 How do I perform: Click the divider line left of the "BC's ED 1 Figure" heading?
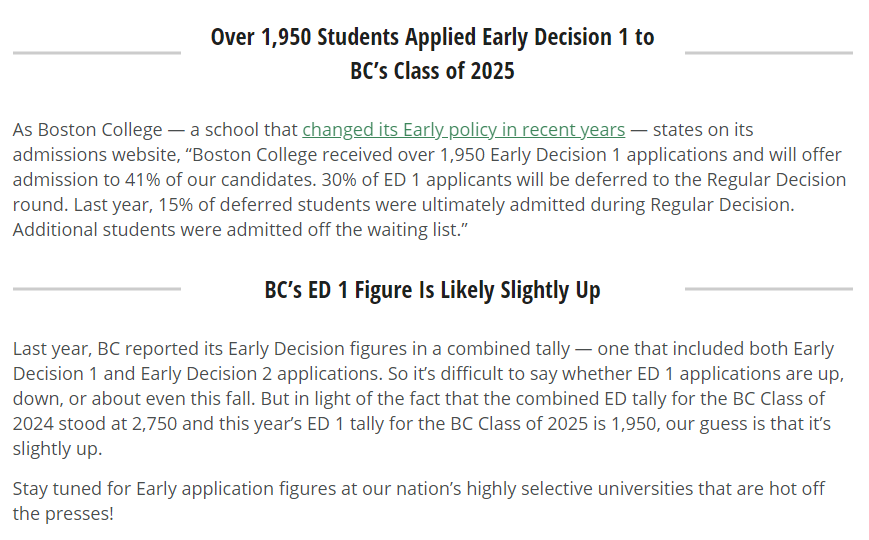pyautogui.click(x=97, y=289)
